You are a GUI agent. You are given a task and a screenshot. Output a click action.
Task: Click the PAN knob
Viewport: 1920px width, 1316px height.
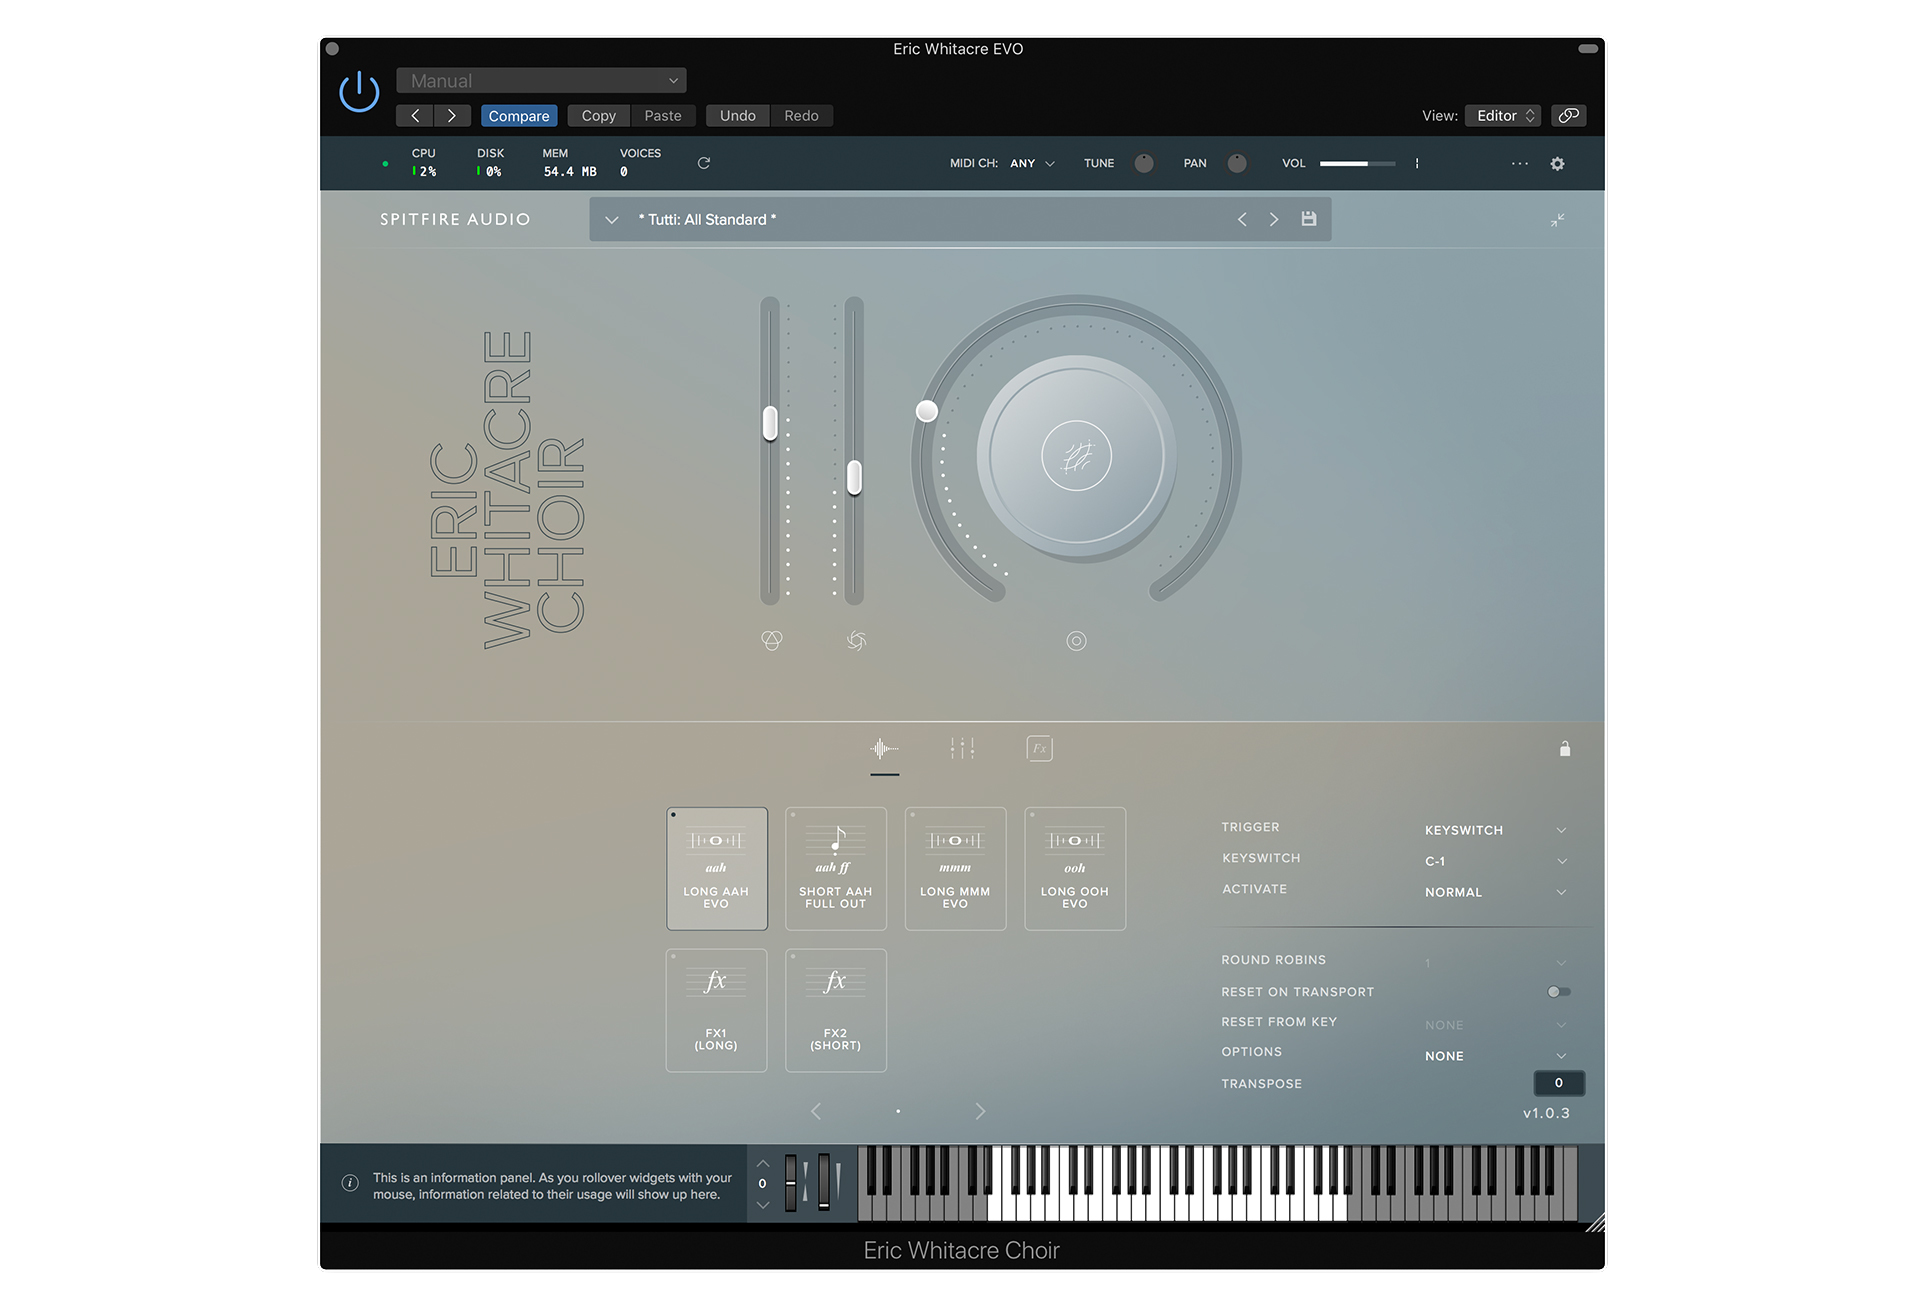[1237, 163]
